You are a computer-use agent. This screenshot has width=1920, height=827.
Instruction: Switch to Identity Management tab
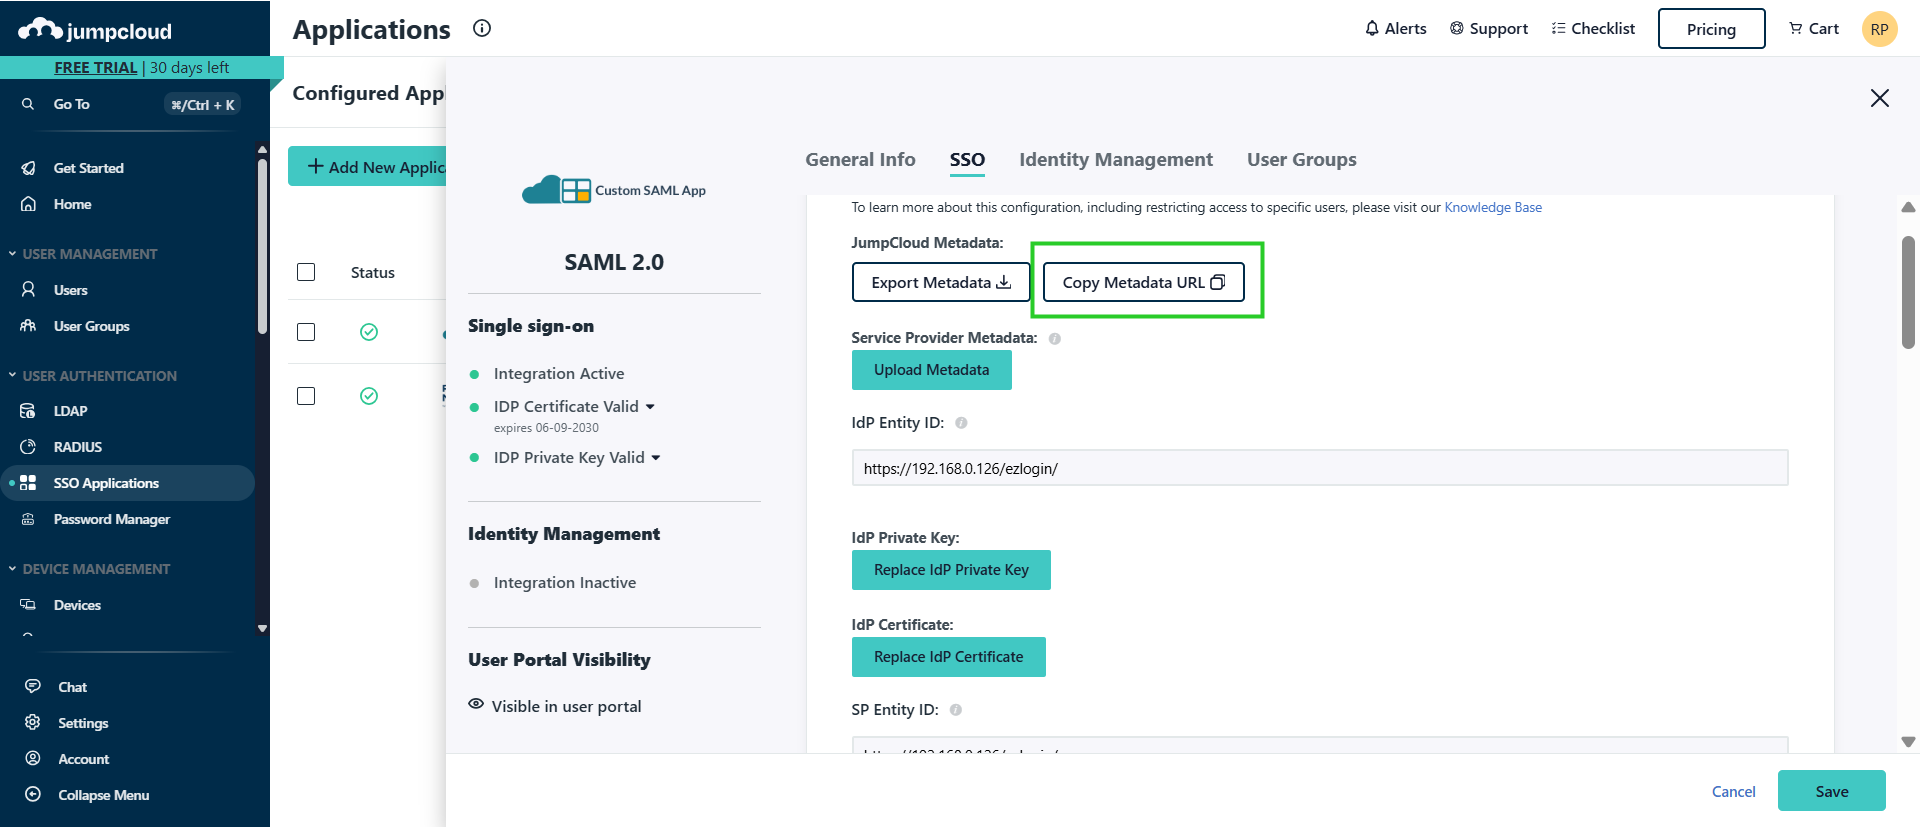(1116, 160)
